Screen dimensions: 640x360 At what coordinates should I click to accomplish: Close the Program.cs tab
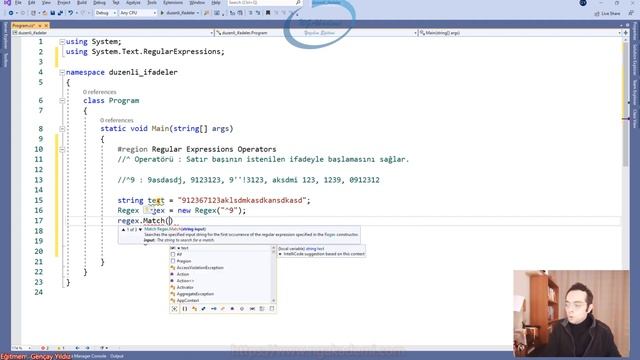pyautogui.click(x=46, y=25)
